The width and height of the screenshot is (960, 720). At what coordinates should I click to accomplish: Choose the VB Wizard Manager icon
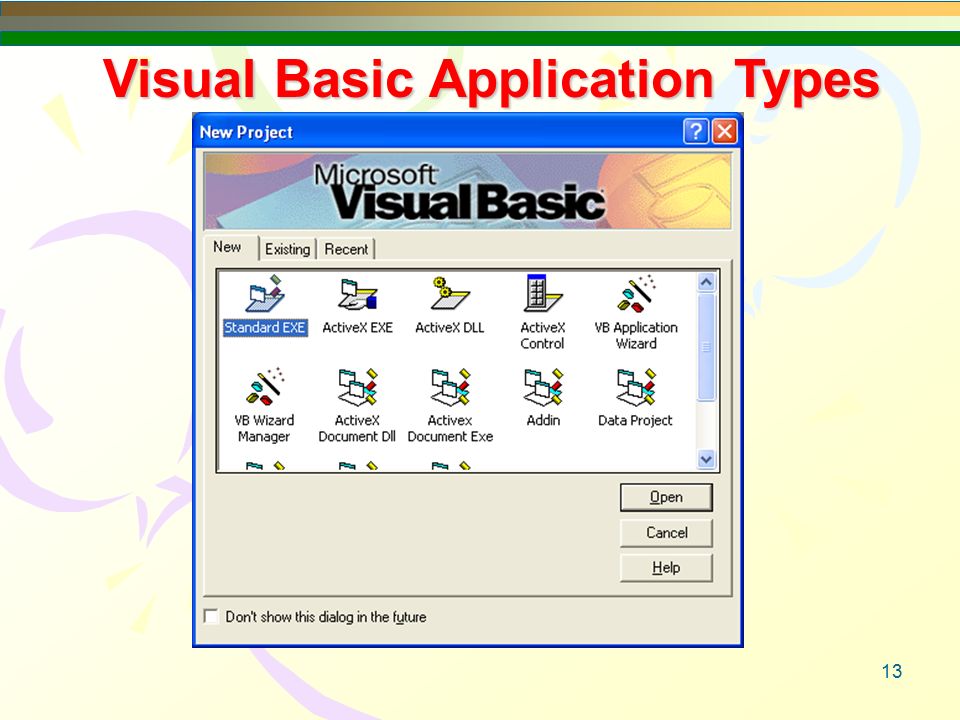[x=265, y=387]
